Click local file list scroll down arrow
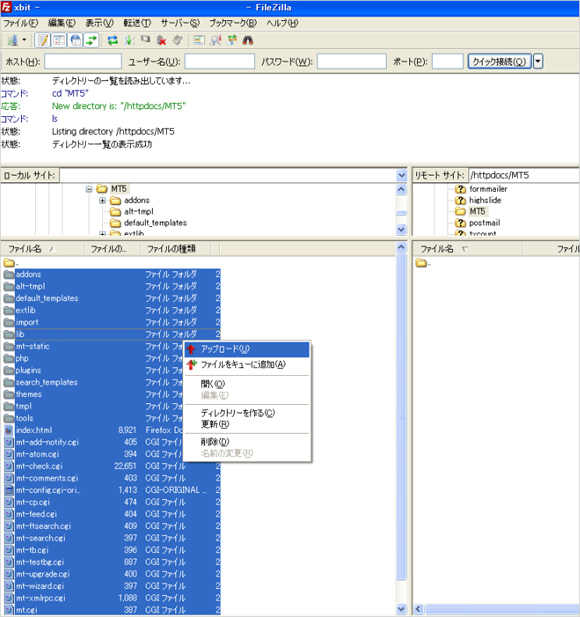 [401, 609]
